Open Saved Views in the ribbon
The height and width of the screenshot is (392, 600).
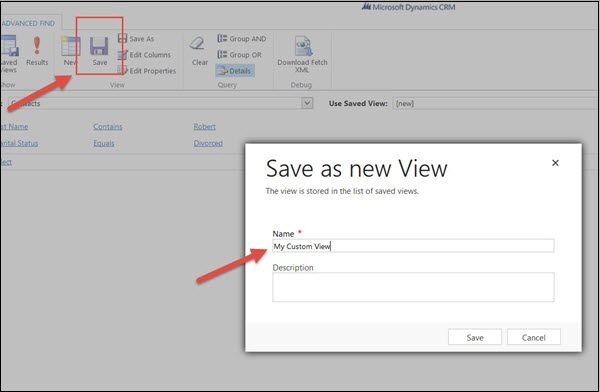9,54
